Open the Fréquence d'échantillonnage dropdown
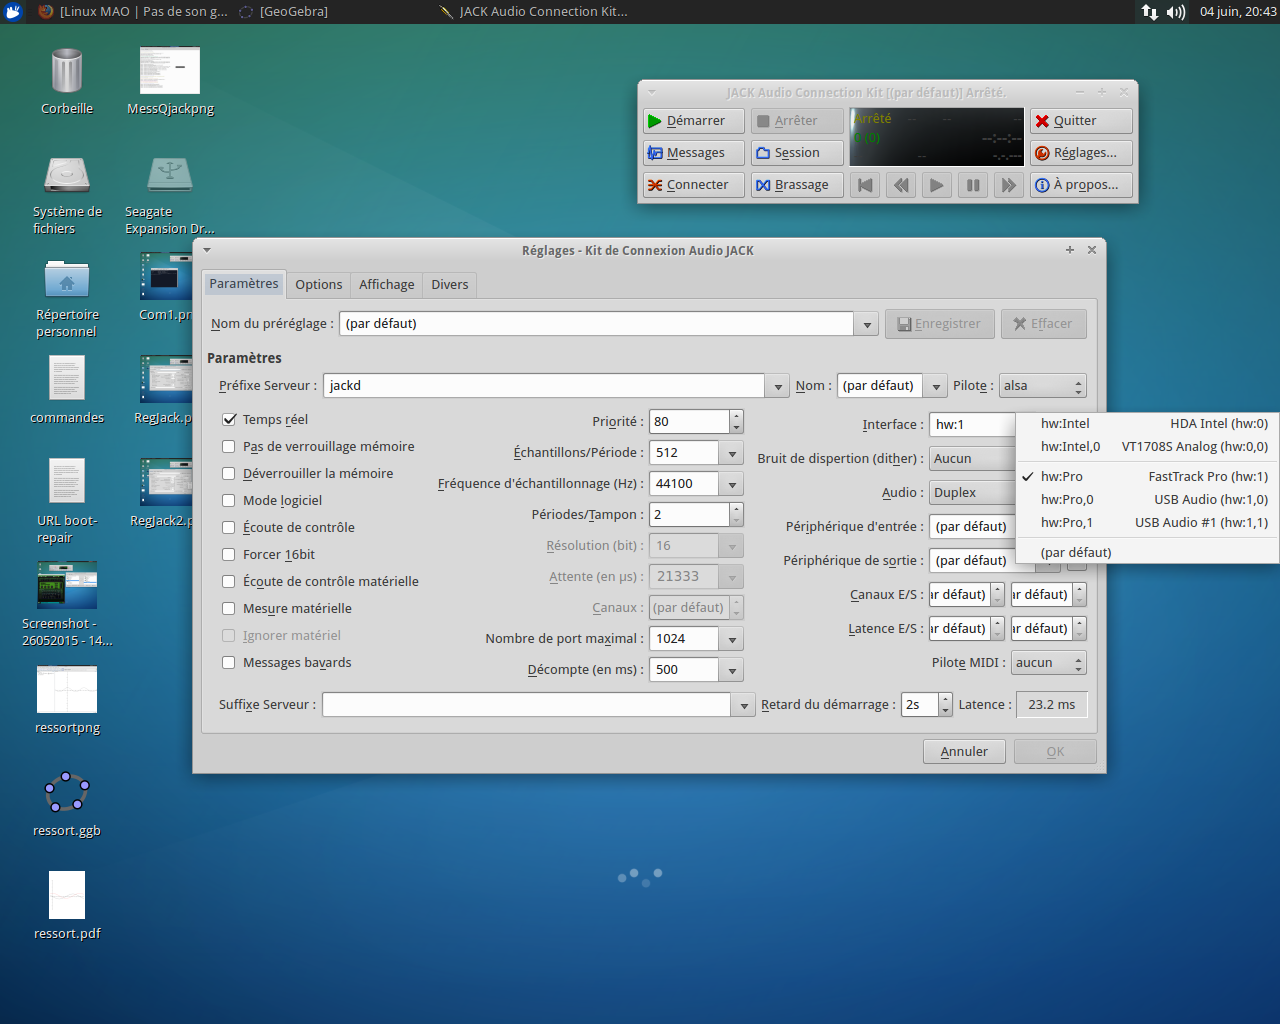Image resolution: width=1280 pixels, height=1024 pixels. (732, 484)
